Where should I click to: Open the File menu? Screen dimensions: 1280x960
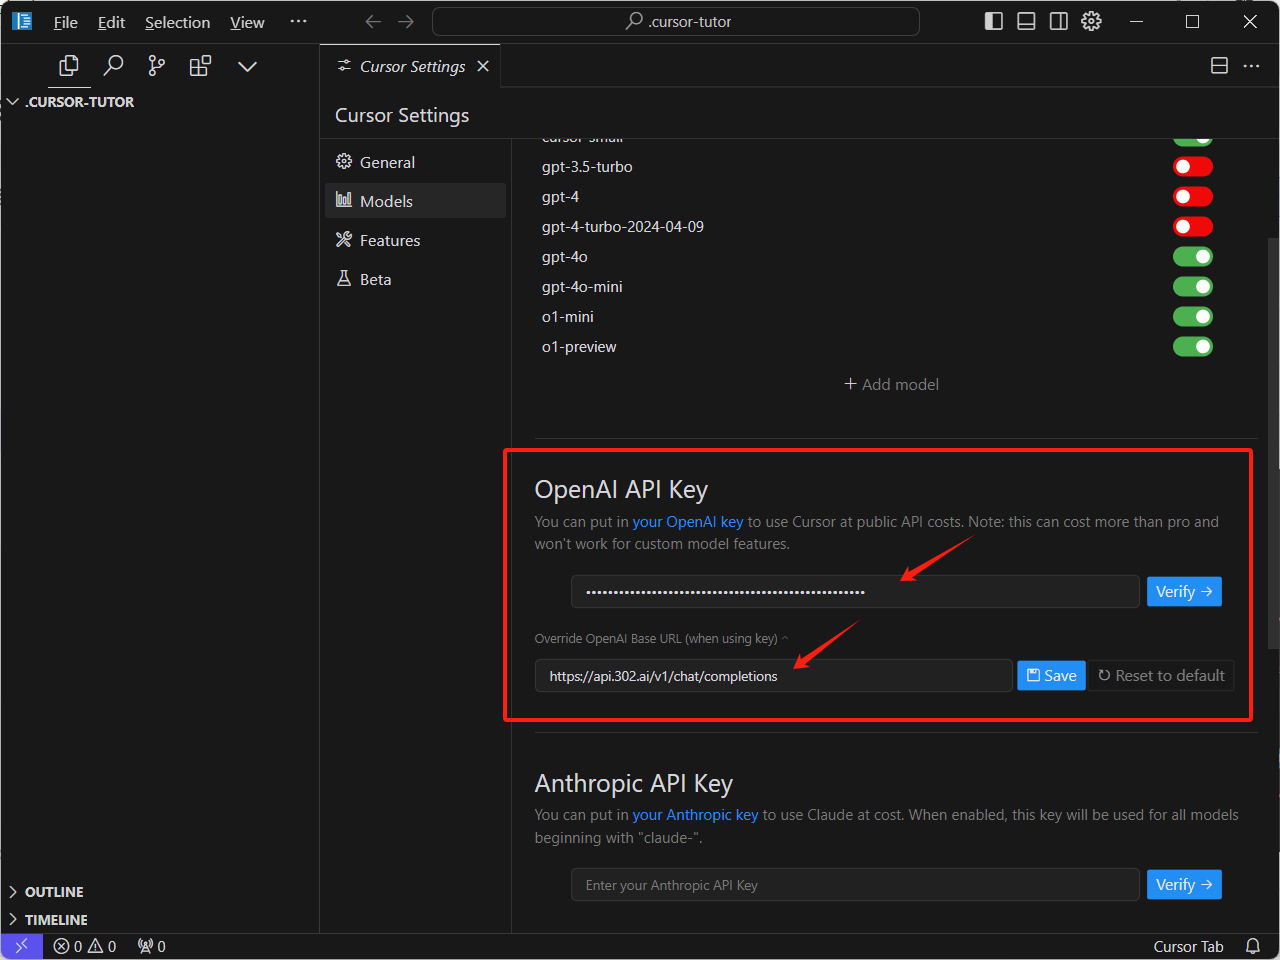pyautogui.click(x=64, y=21)
